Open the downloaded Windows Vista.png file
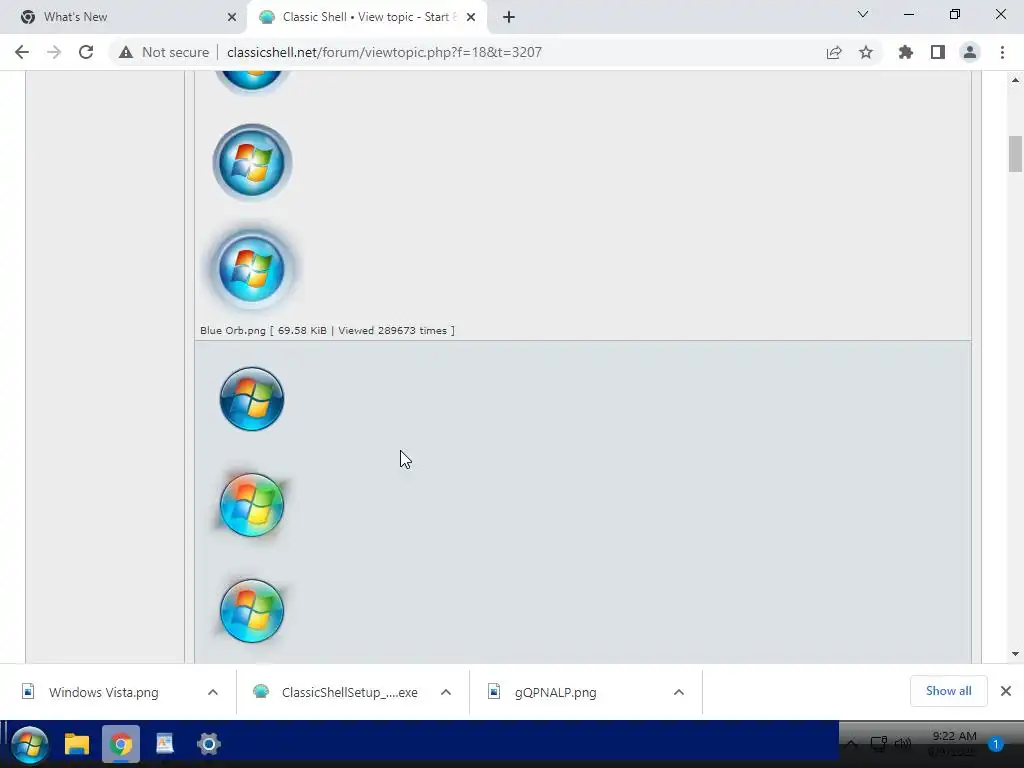The height and width of the screenshot is (768, 1024). [x=104, y=692]
